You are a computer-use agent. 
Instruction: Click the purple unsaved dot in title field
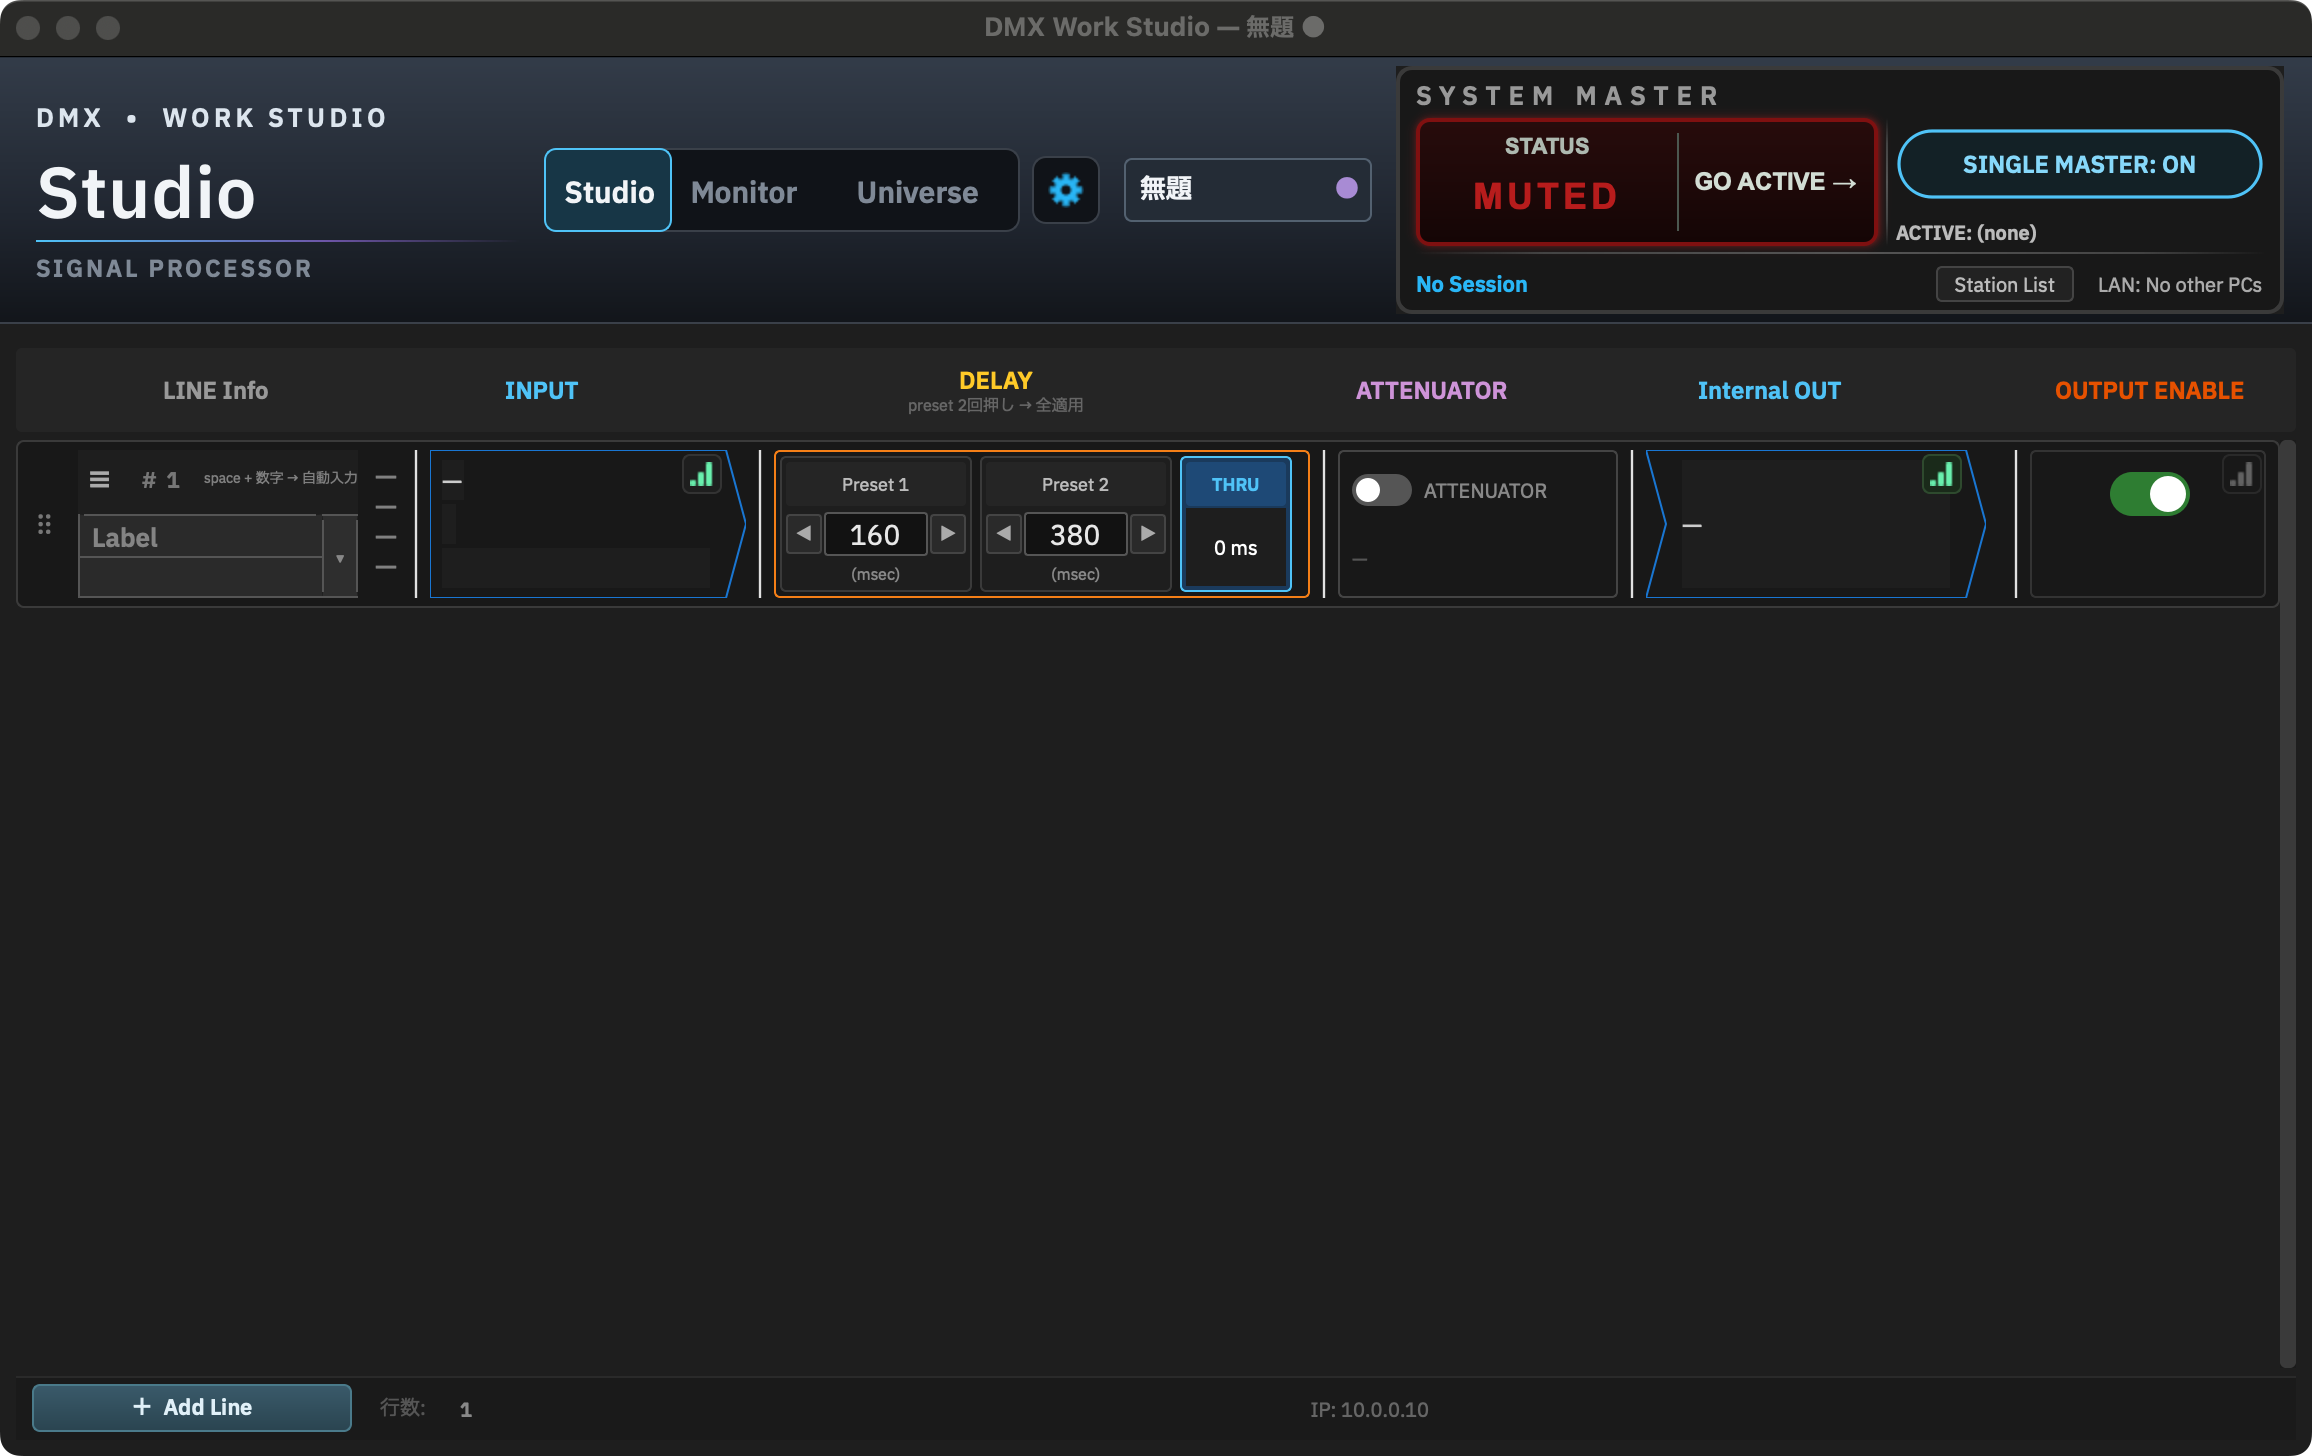tap(1347, 188)
